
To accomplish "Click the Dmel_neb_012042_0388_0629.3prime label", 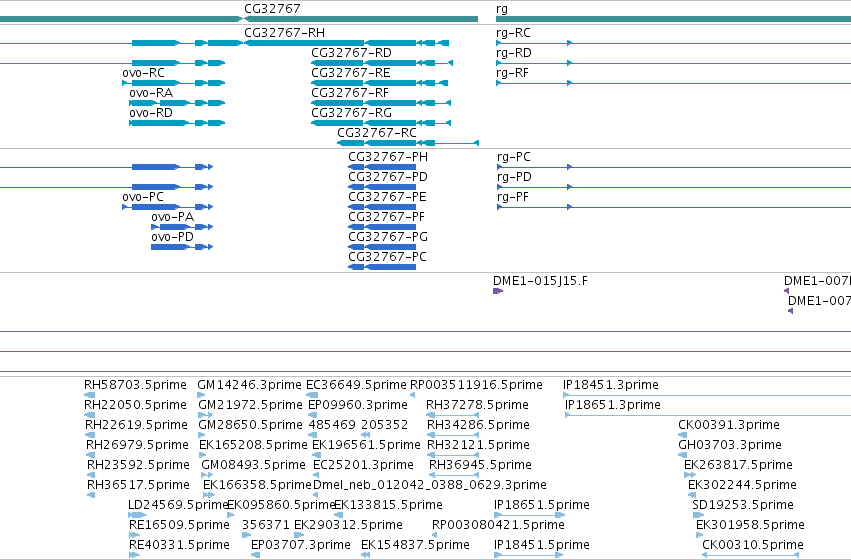I will pos(430,485).
